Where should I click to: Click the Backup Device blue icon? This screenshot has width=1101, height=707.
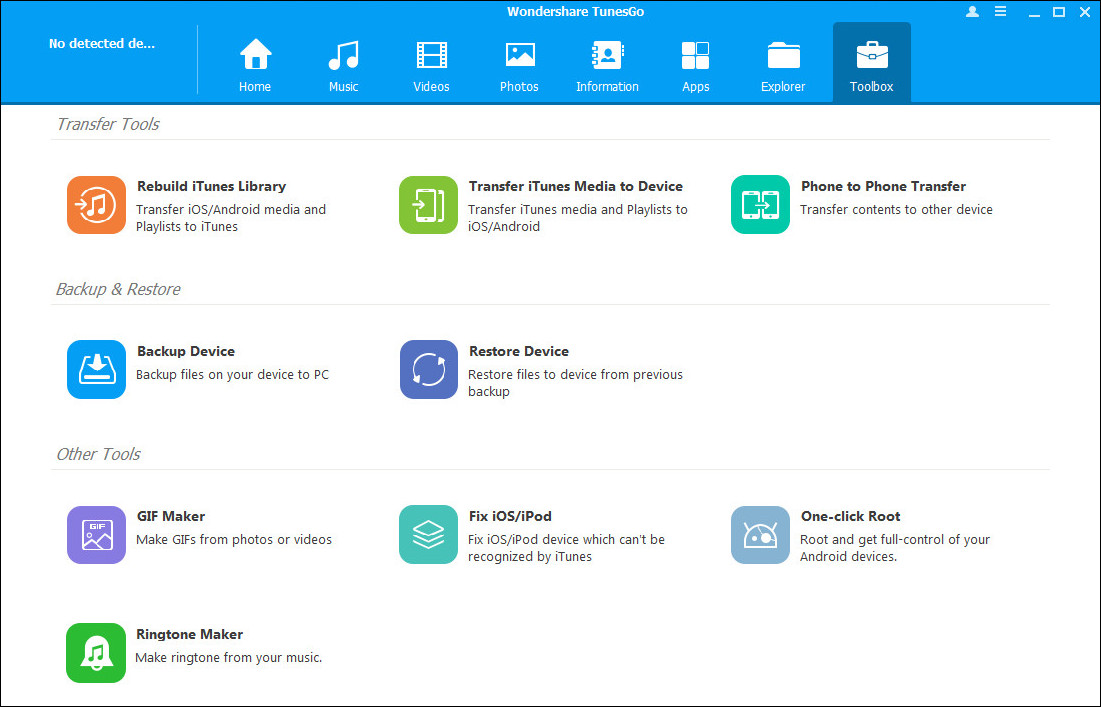(96, 370)
